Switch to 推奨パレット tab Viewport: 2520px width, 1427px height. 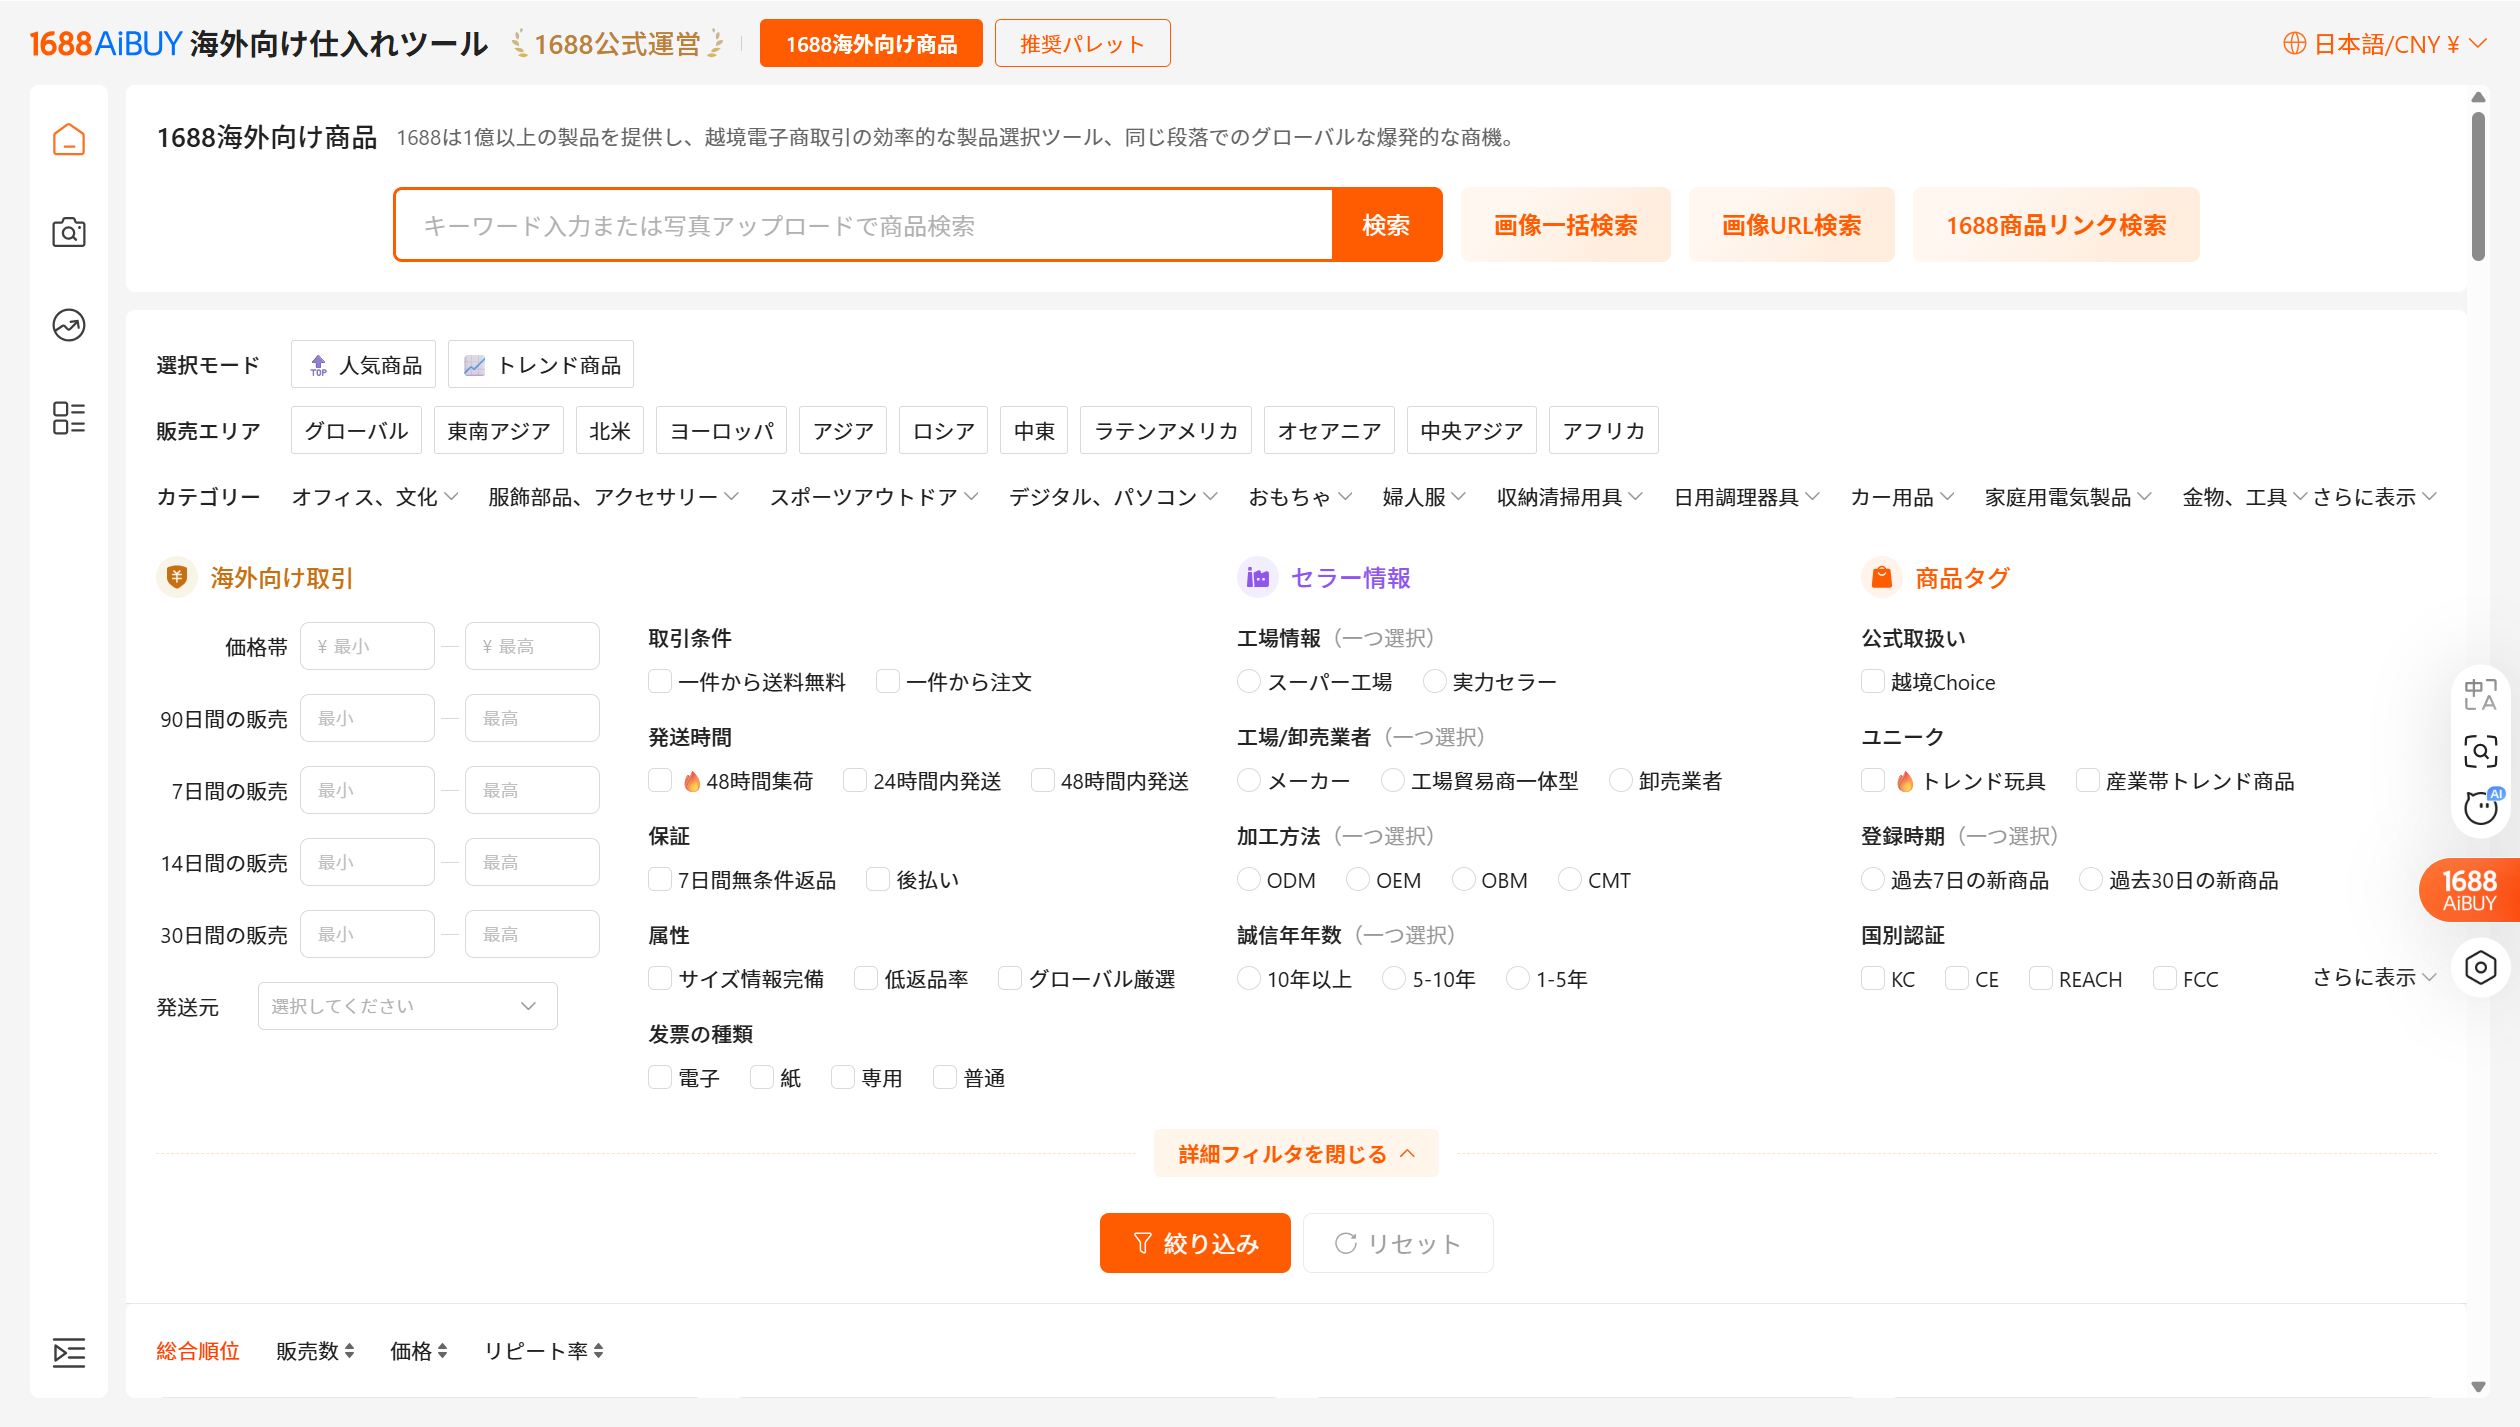coord(1082,44)
